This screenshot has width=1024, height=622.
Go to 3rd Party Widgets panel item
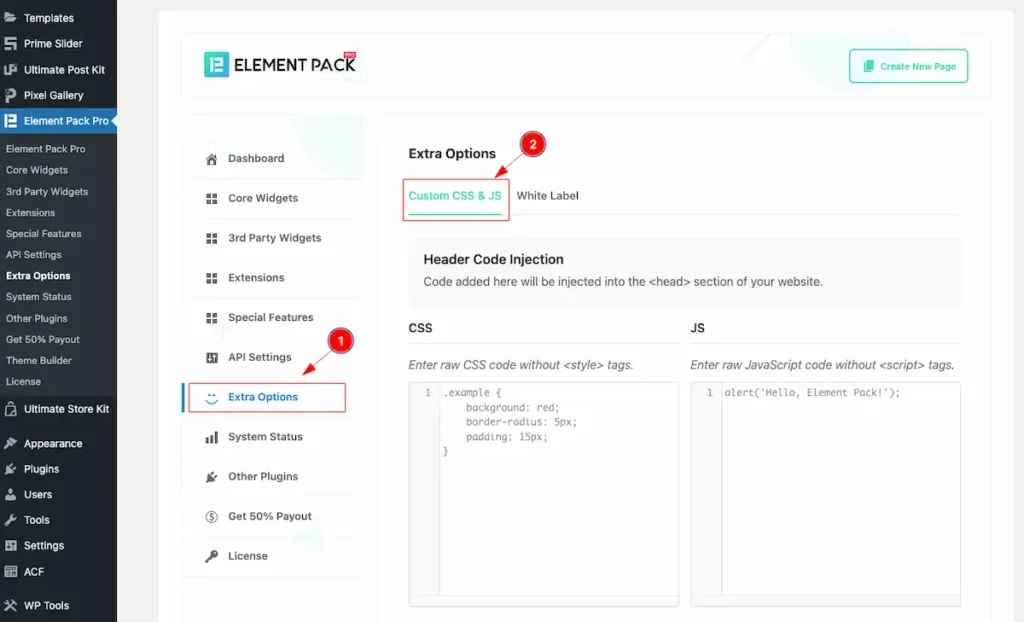274,238
